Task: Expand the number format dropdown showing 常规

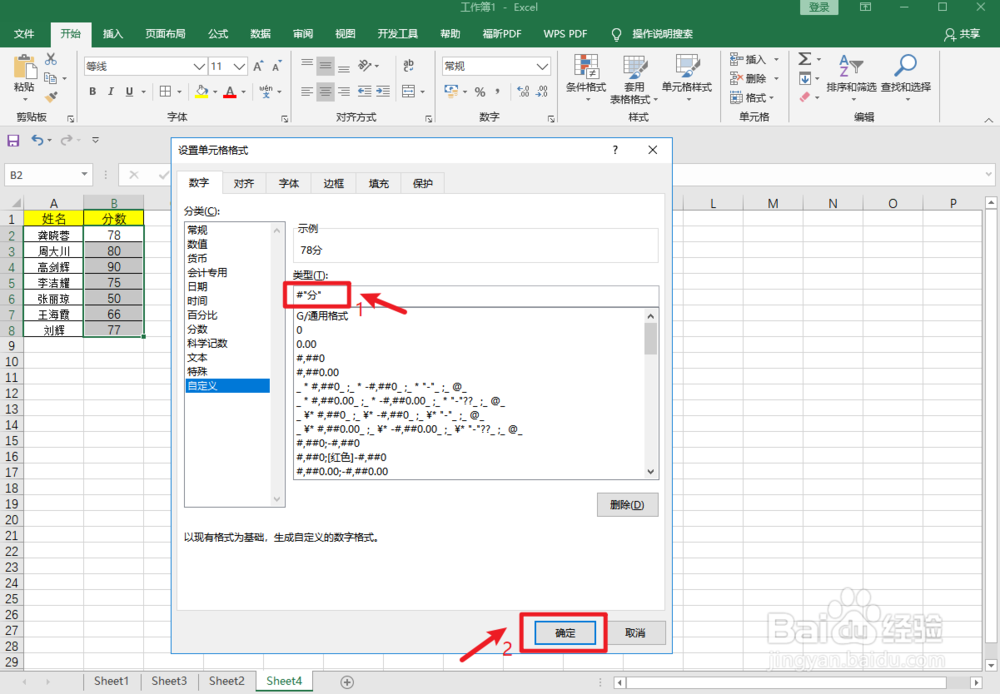Action: coord(541,66)
